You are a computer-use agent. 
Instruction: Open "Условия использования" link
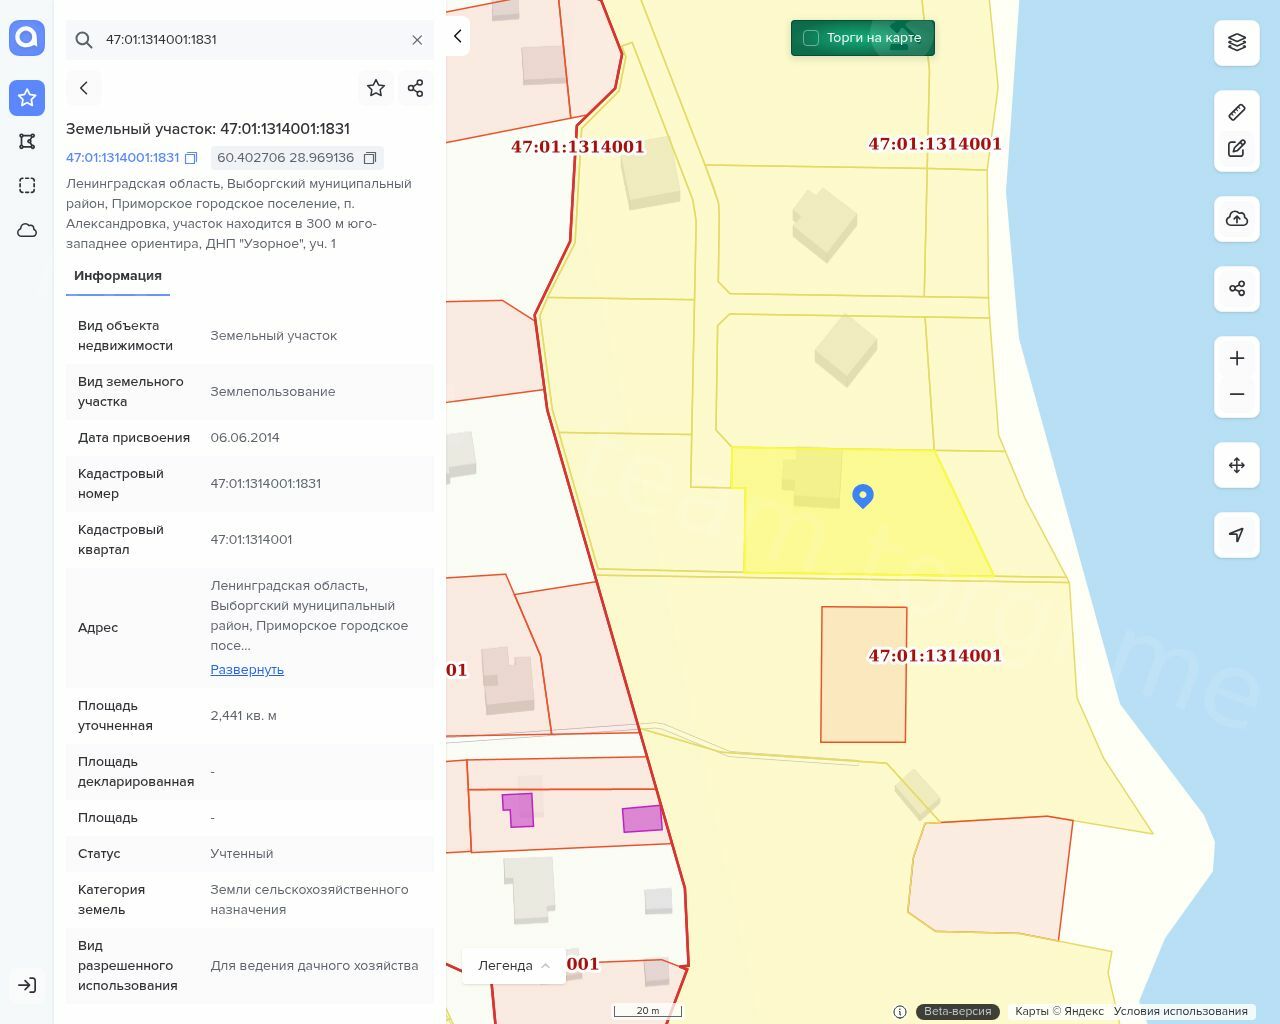[x=1180, y=1011]
